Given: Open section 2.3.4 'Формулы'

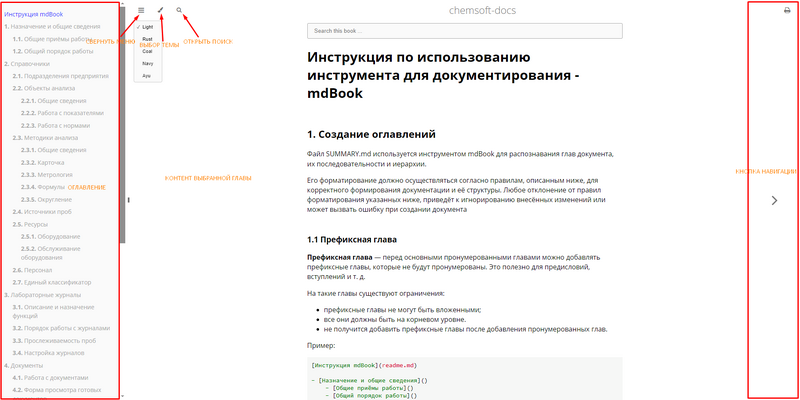Looking at the screenshot, I should (x=43, y=187).
